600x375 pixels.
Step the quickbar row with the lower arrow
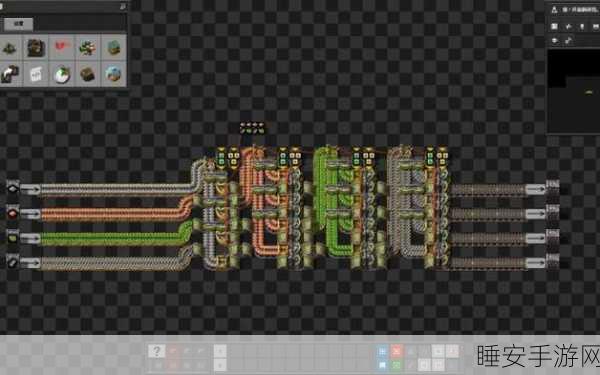[x=220, y=365]
